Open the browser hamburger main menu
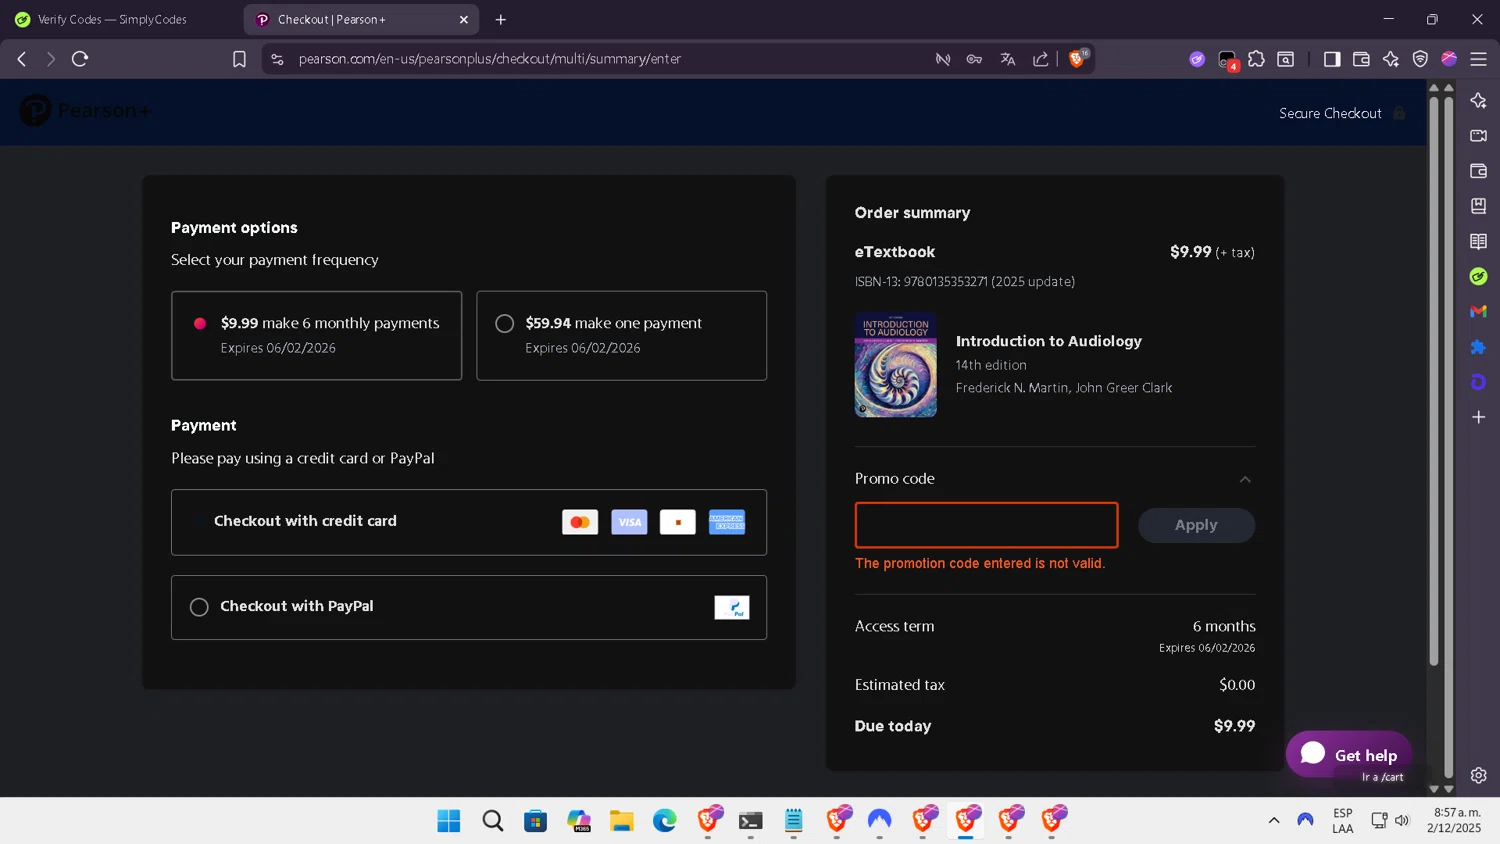The height and width of the screenshot is (844, 1500). coord(1478,59)
